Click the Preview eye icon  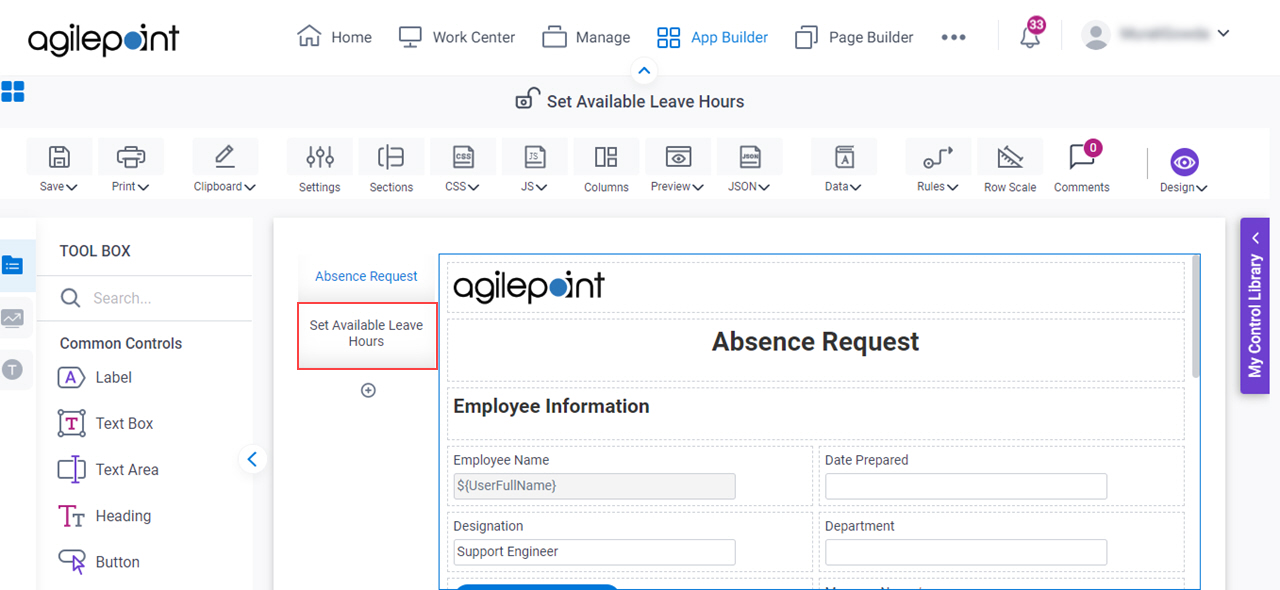(x=678, y=157)
